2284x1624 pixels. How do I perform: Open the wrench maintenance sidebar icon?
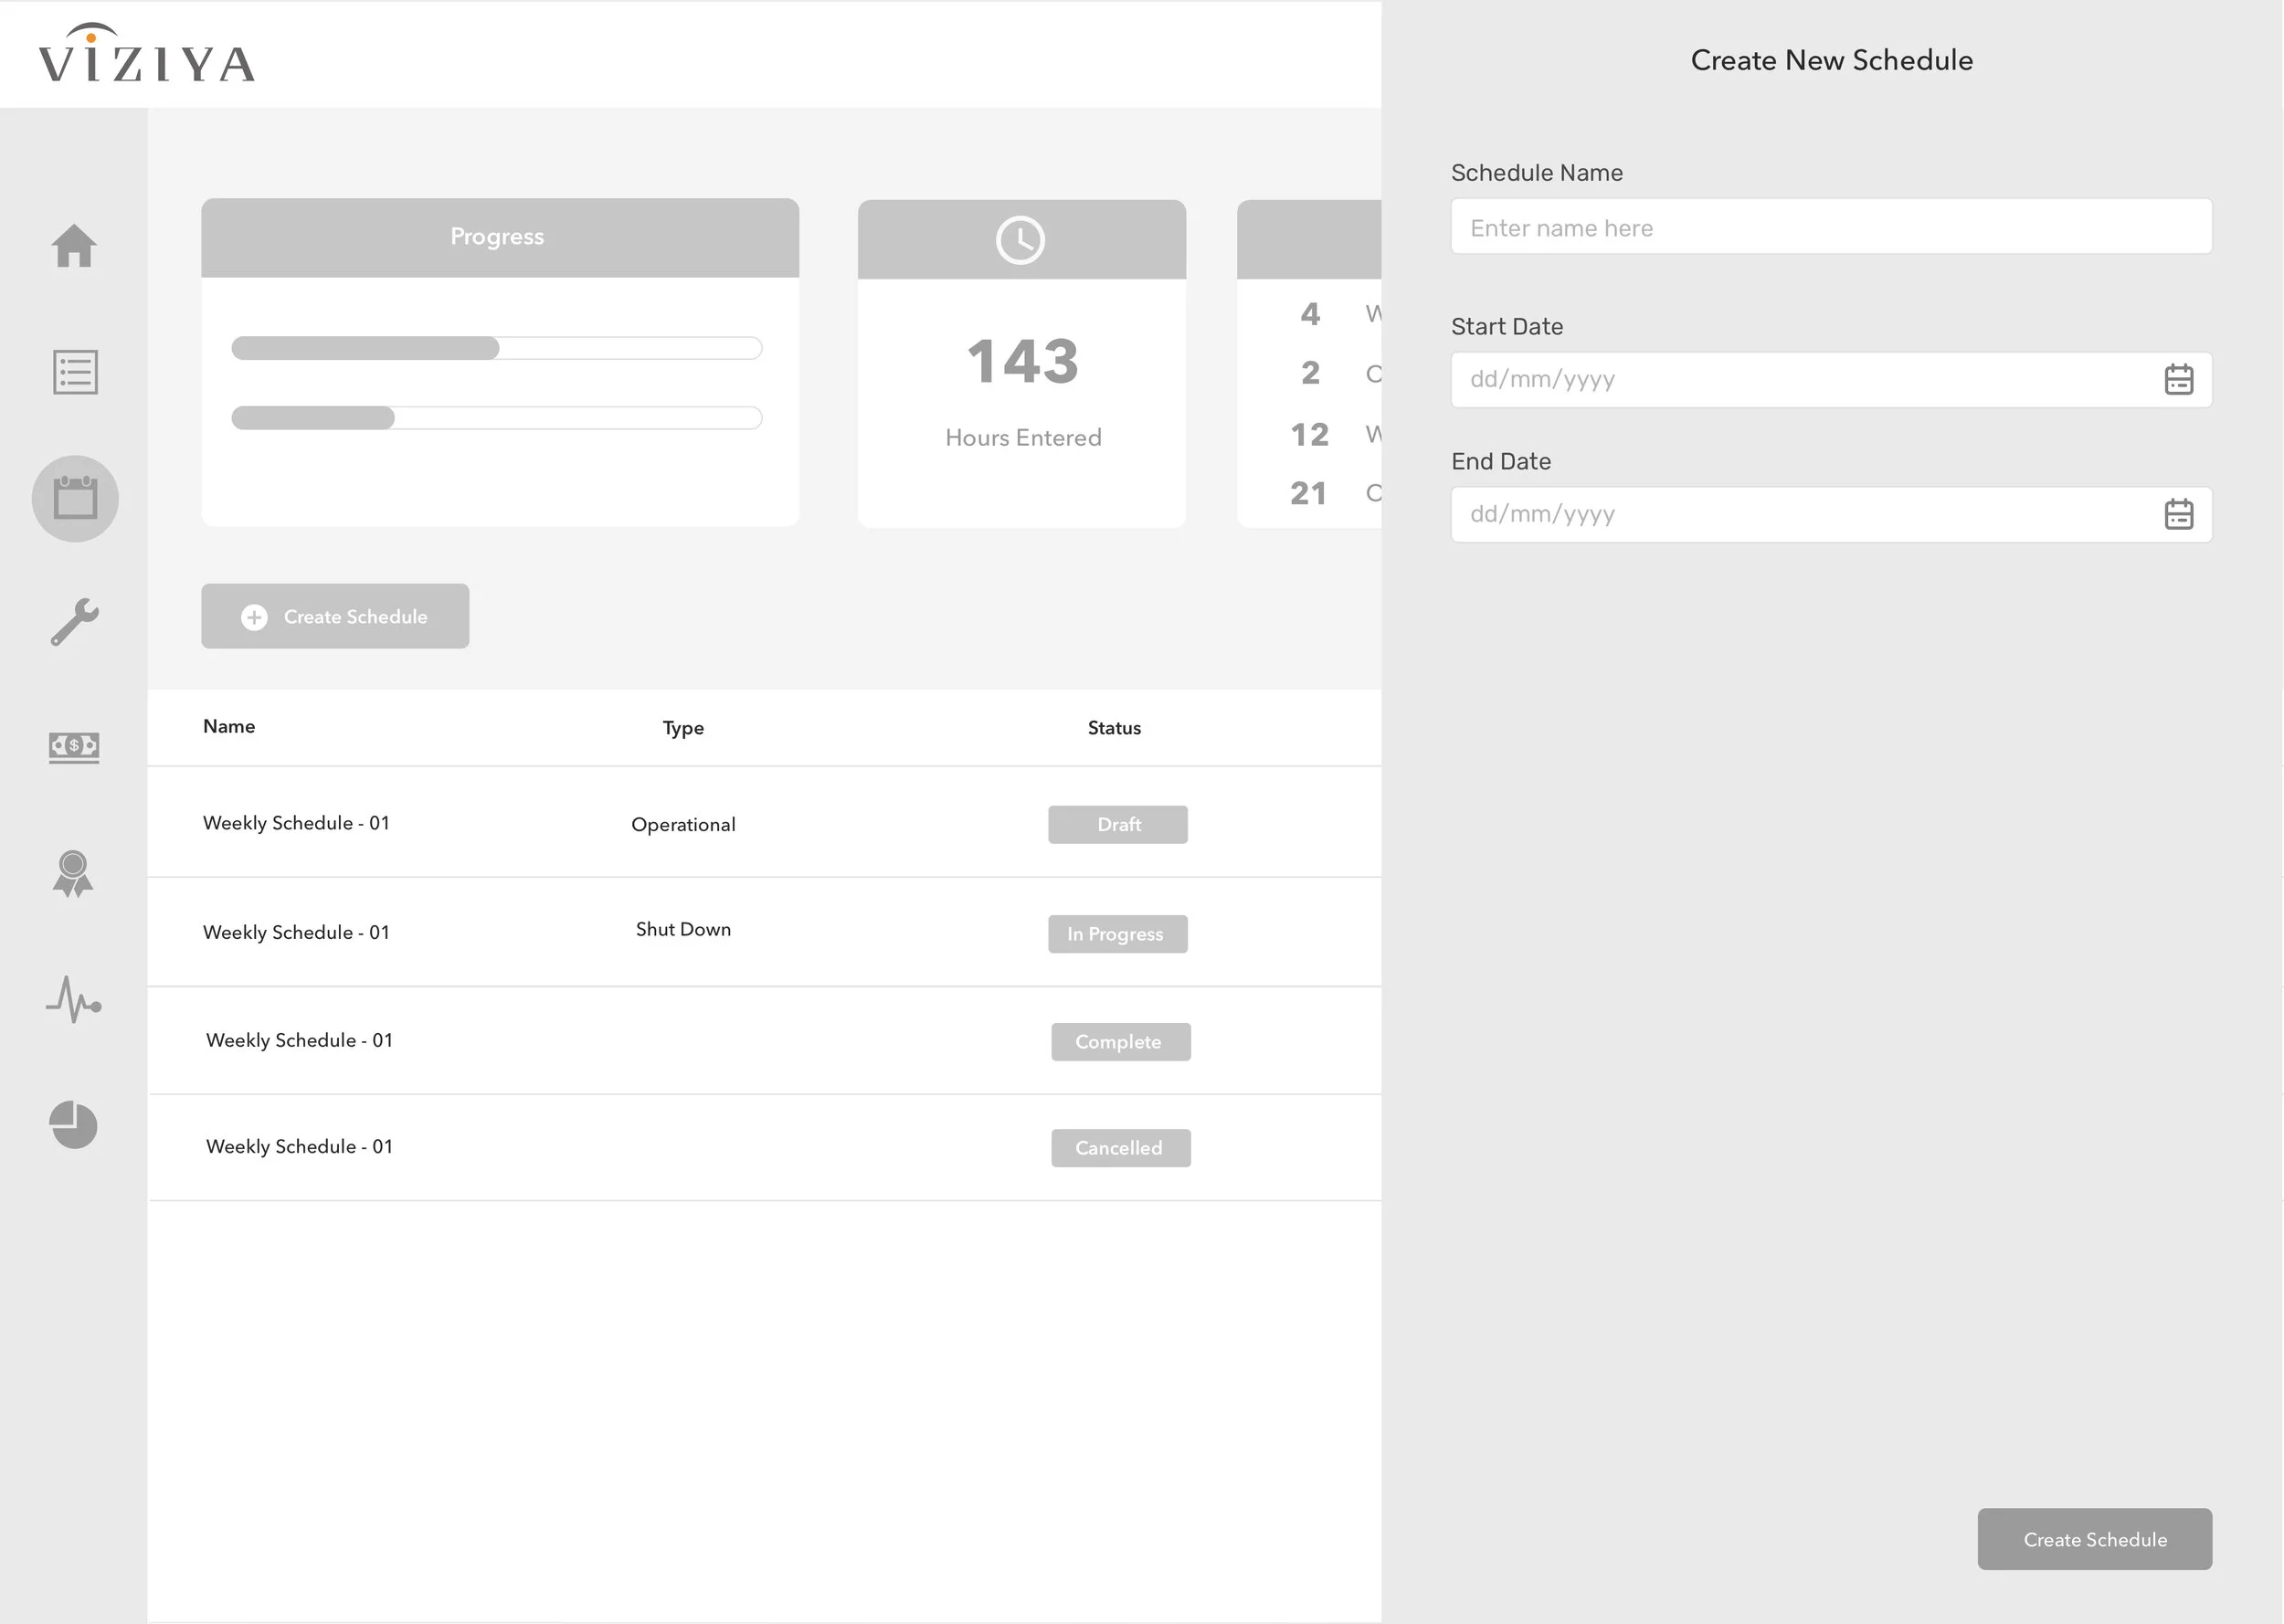75,622
